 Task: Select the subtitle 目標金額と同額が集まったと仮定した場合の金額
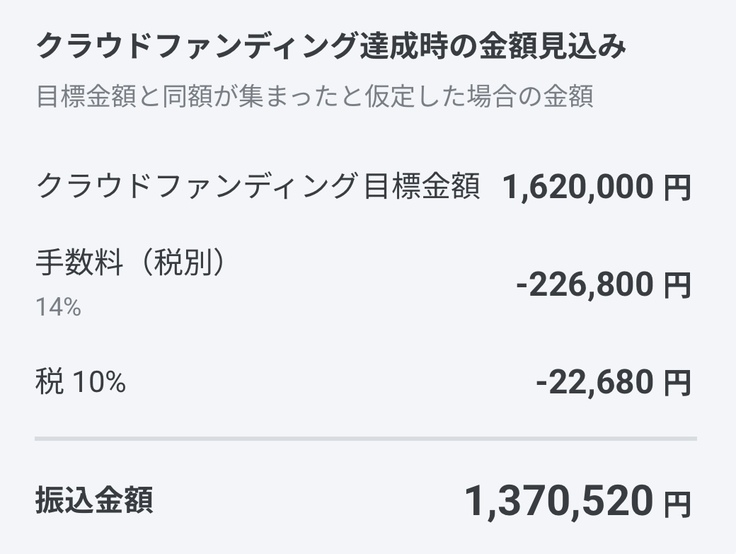coord(314,98)
